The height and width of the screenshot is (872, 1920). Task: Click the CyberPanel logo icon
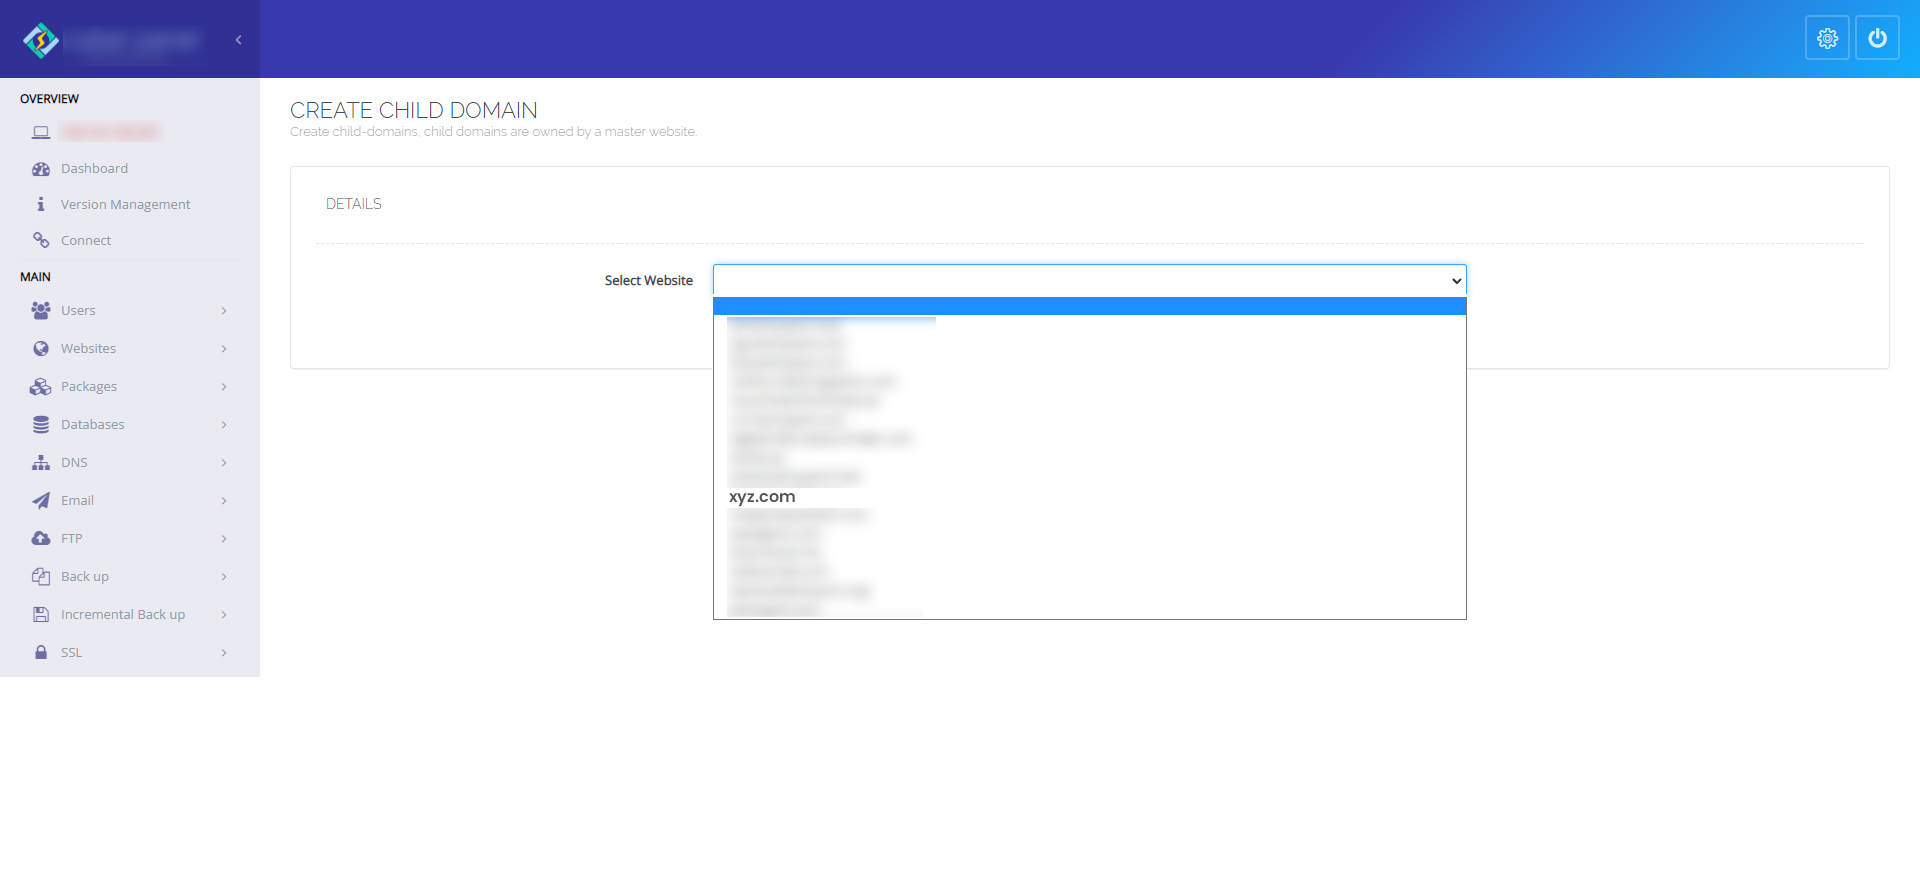pos(41,40)
